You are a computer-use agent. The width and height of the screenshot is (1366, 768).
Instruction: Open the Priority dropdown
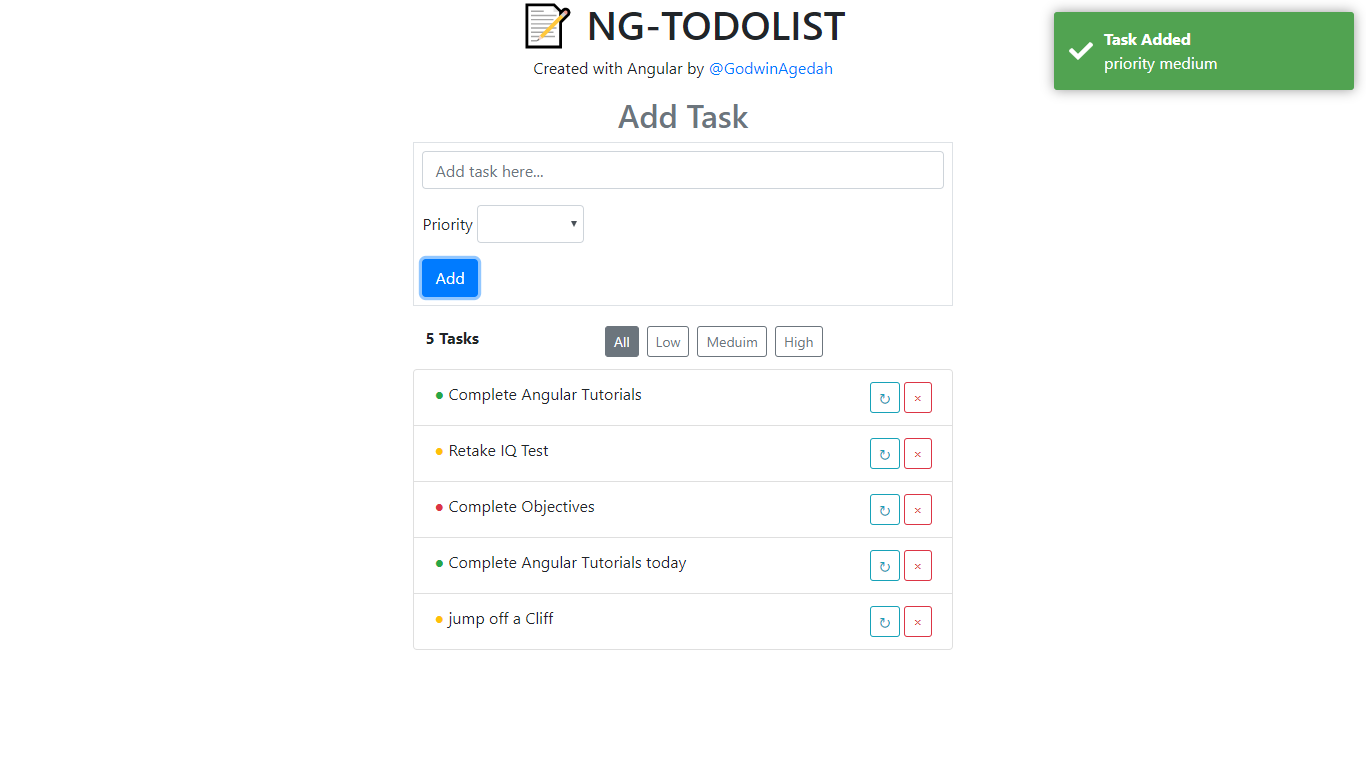(530, 224)
